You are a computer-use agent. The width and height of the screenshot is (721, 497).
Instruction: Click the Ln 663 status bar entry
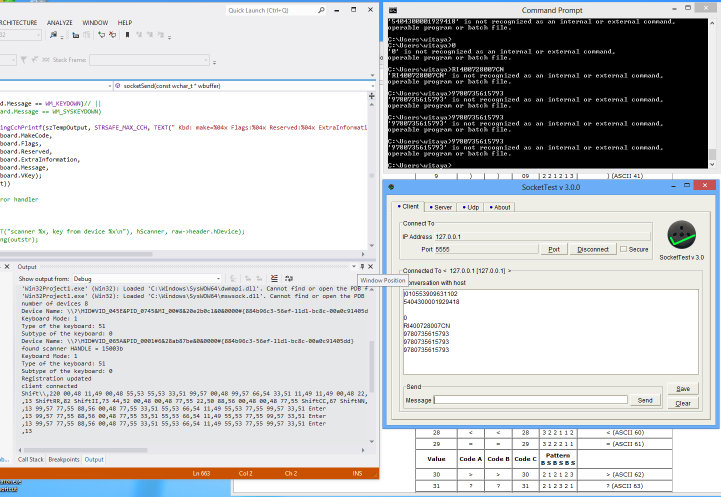201,473
